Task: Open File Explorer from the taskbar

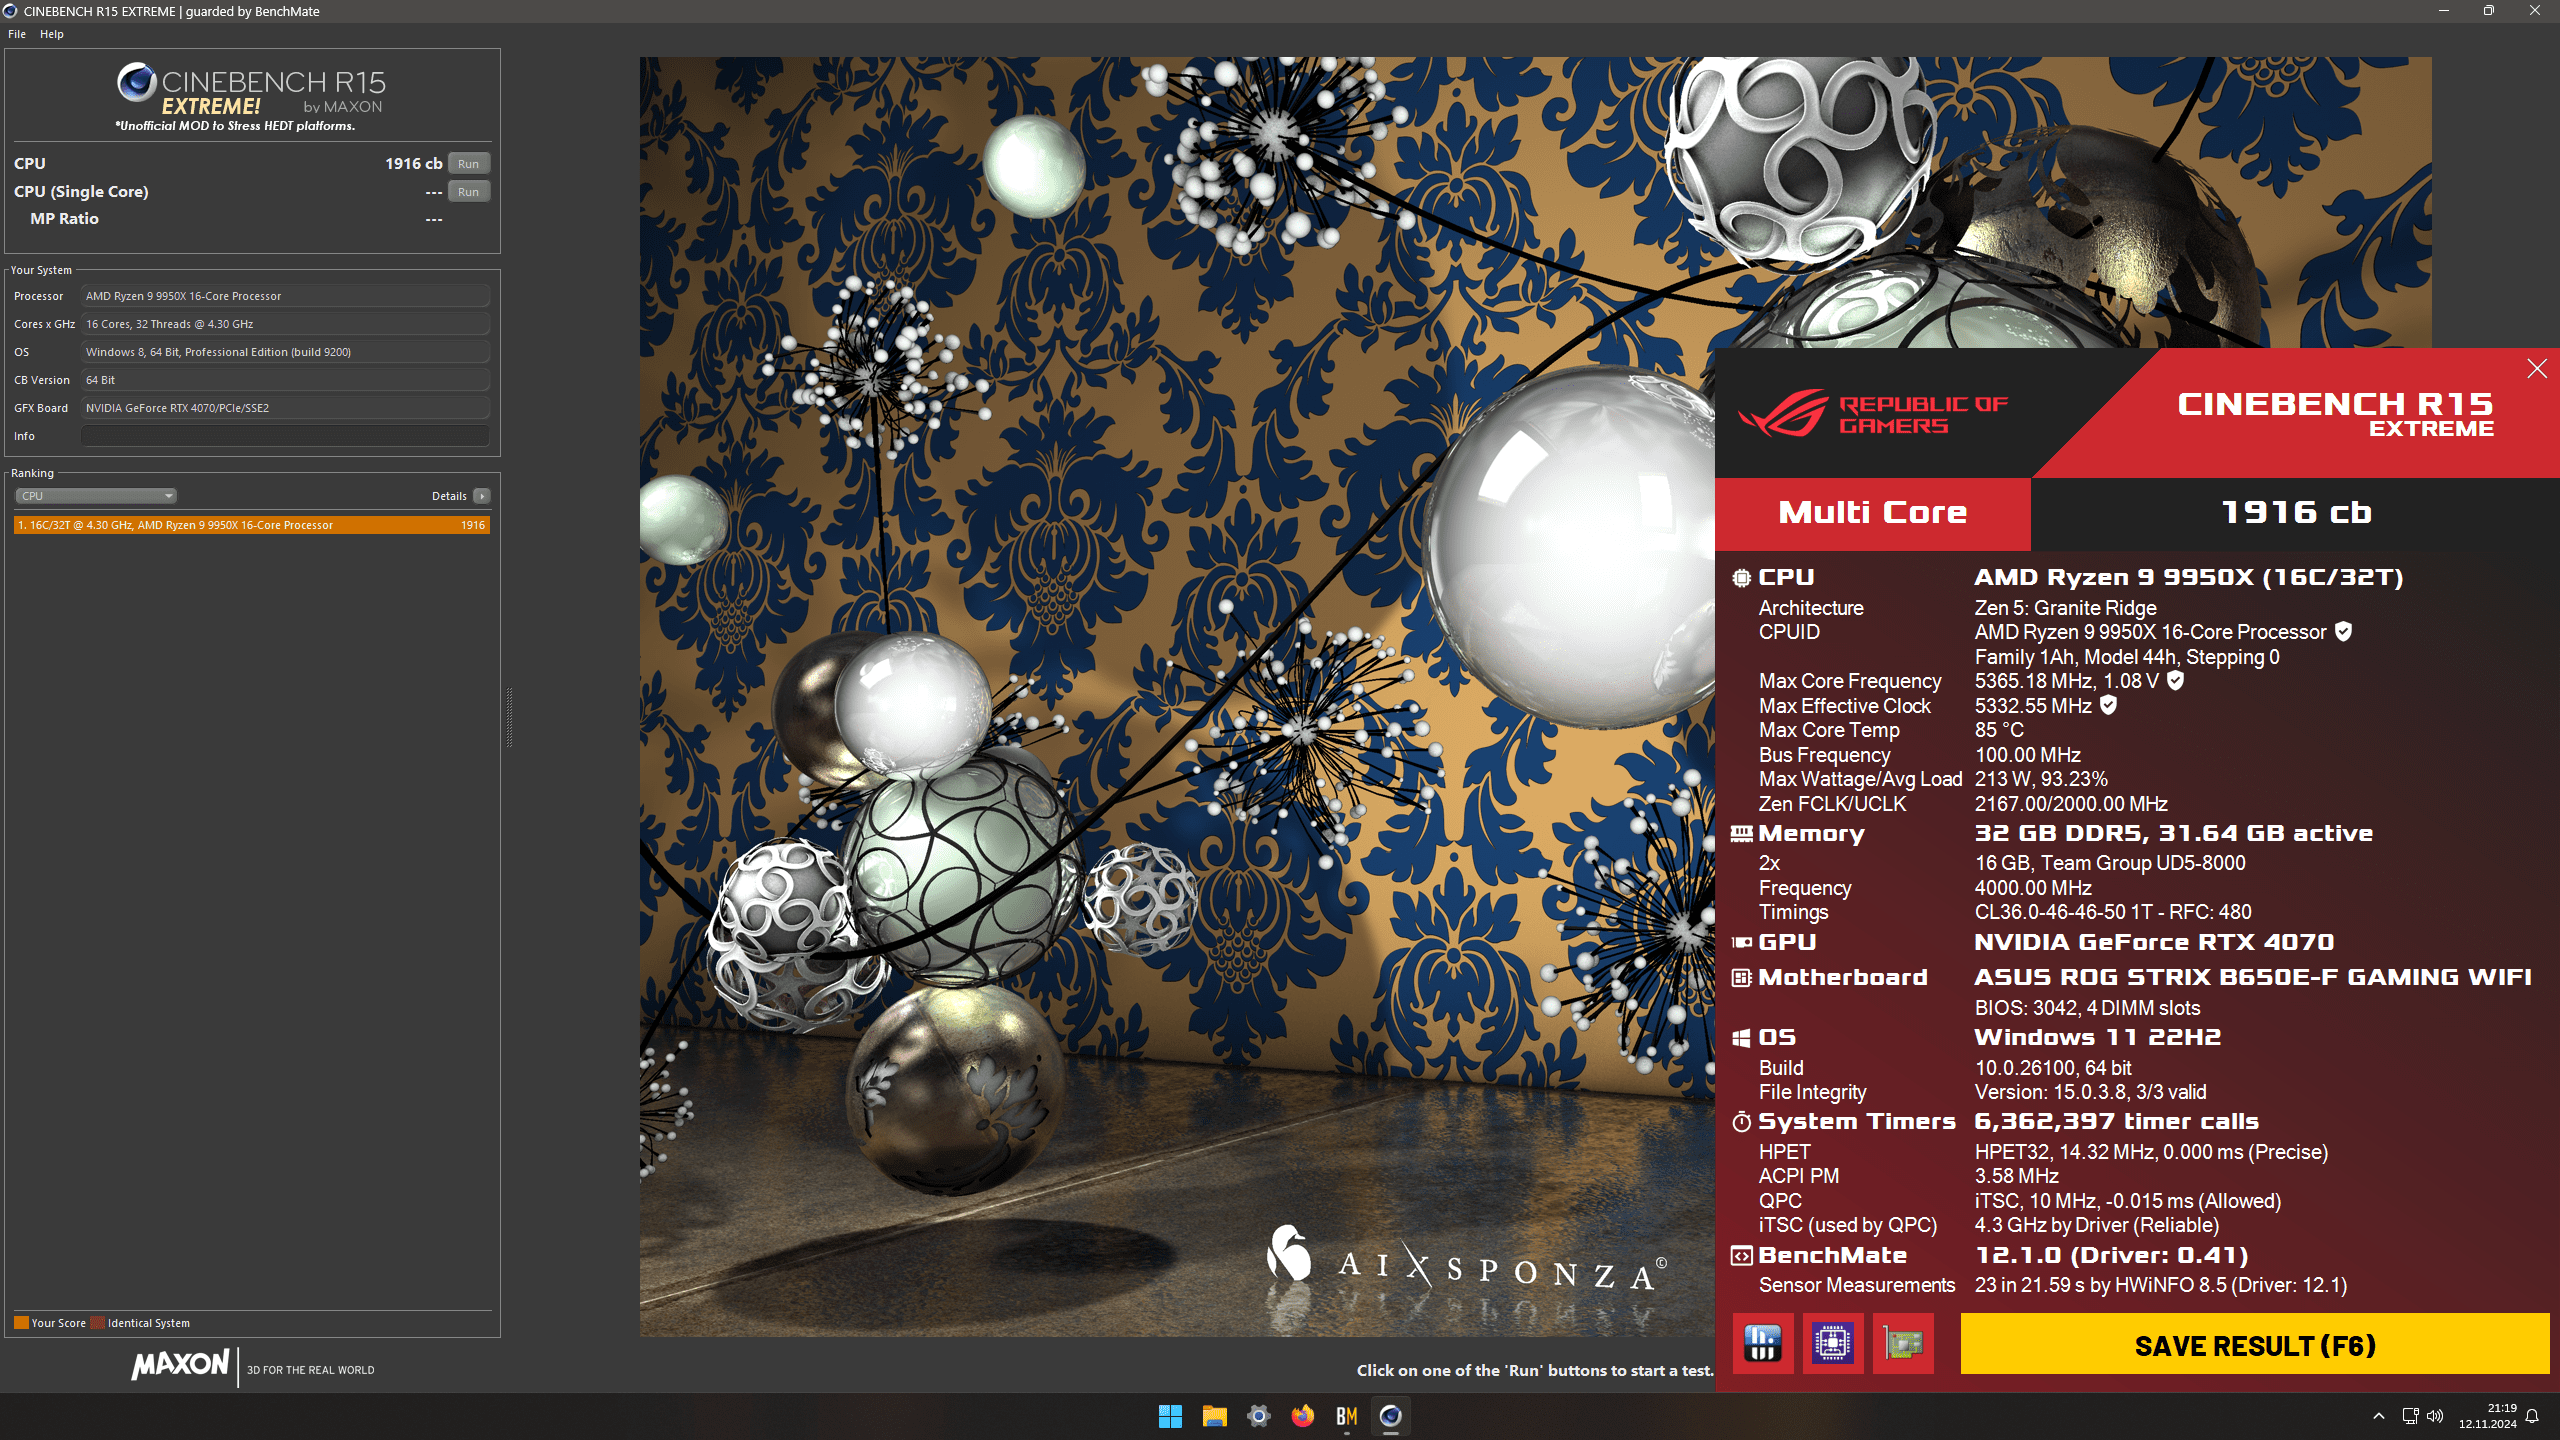Action: (x=1214, y=1416)
